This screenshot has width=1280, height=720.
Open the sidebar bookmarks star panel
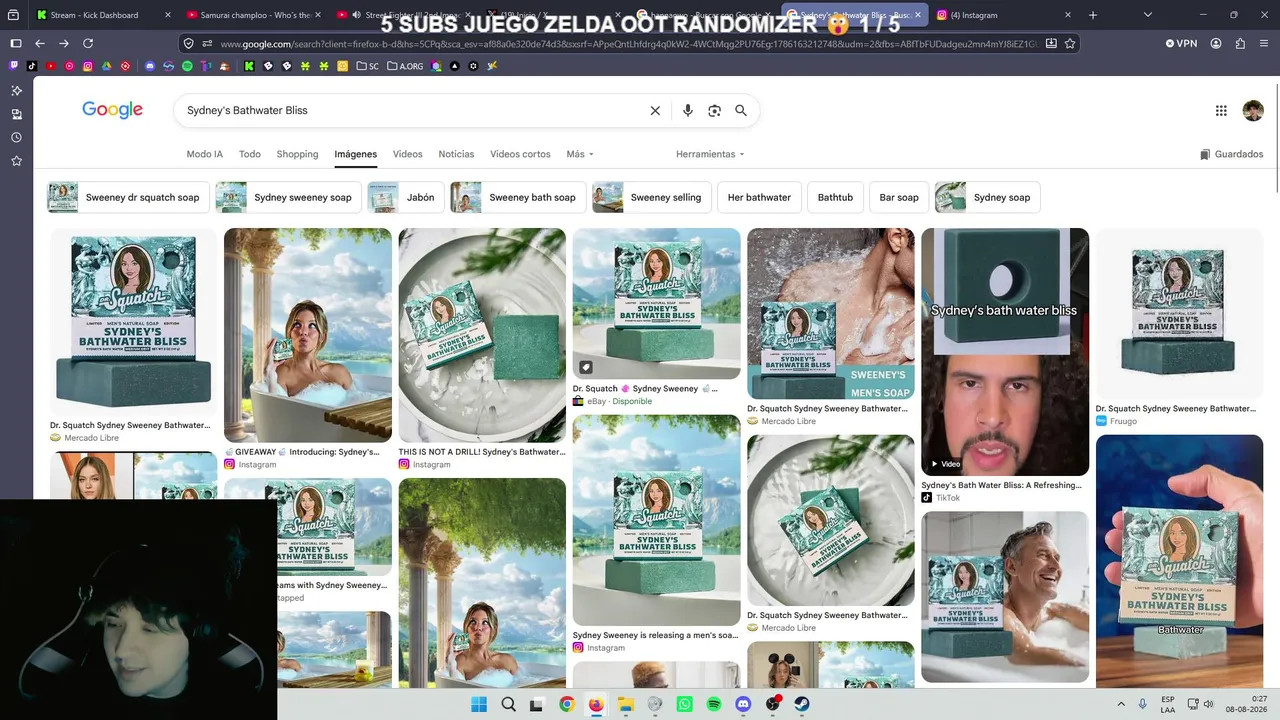pyautogui.click(x=16, y=161)
